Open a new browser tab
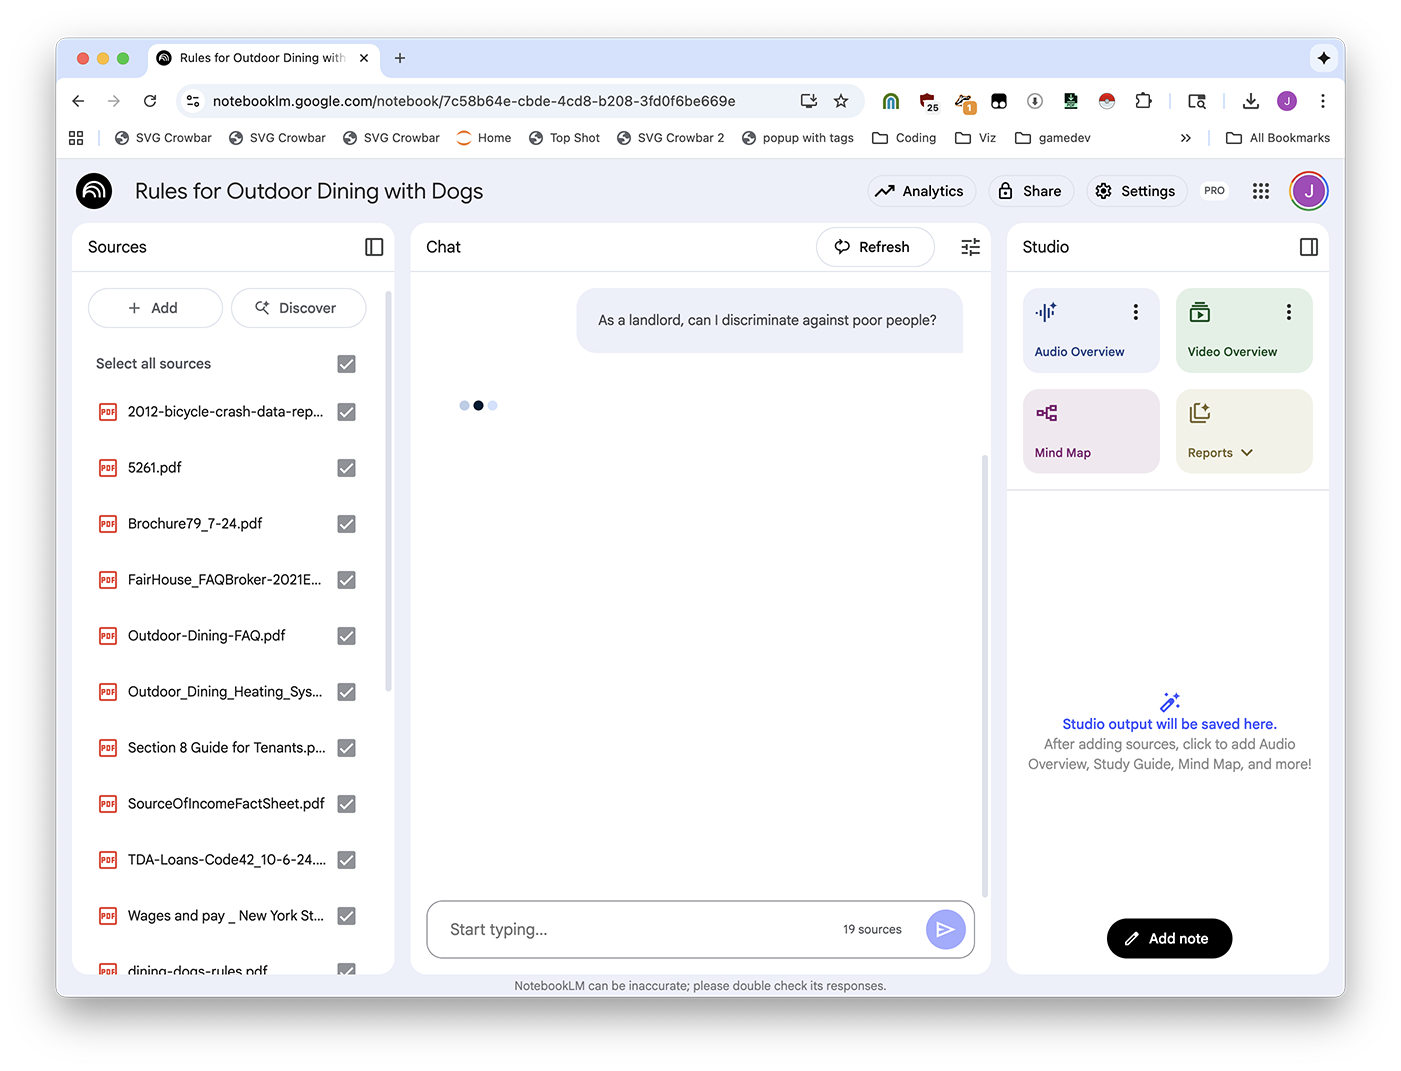 (x=400, y=58)
